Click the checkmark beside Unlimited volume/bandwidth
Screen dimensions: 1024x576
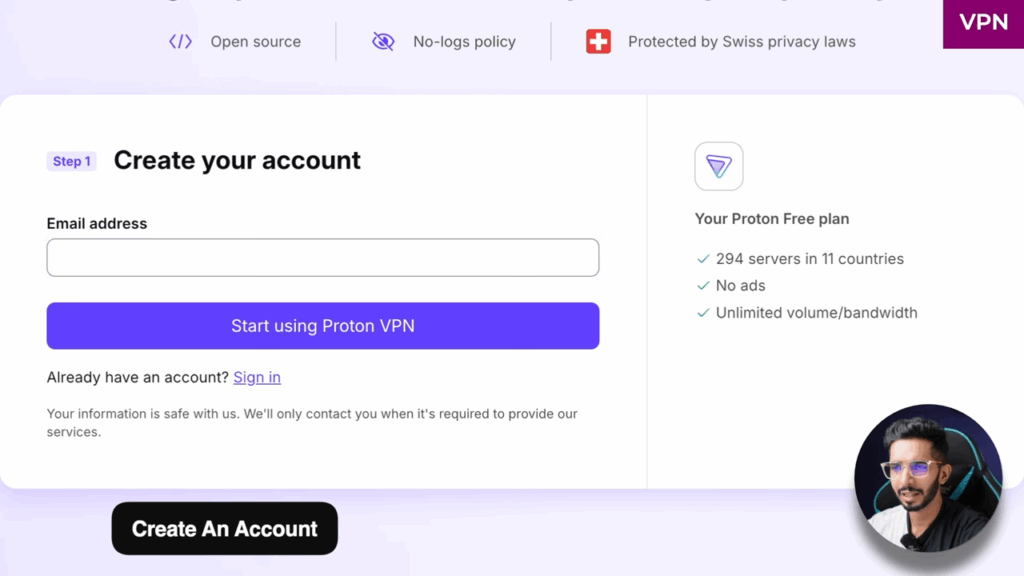703,313
